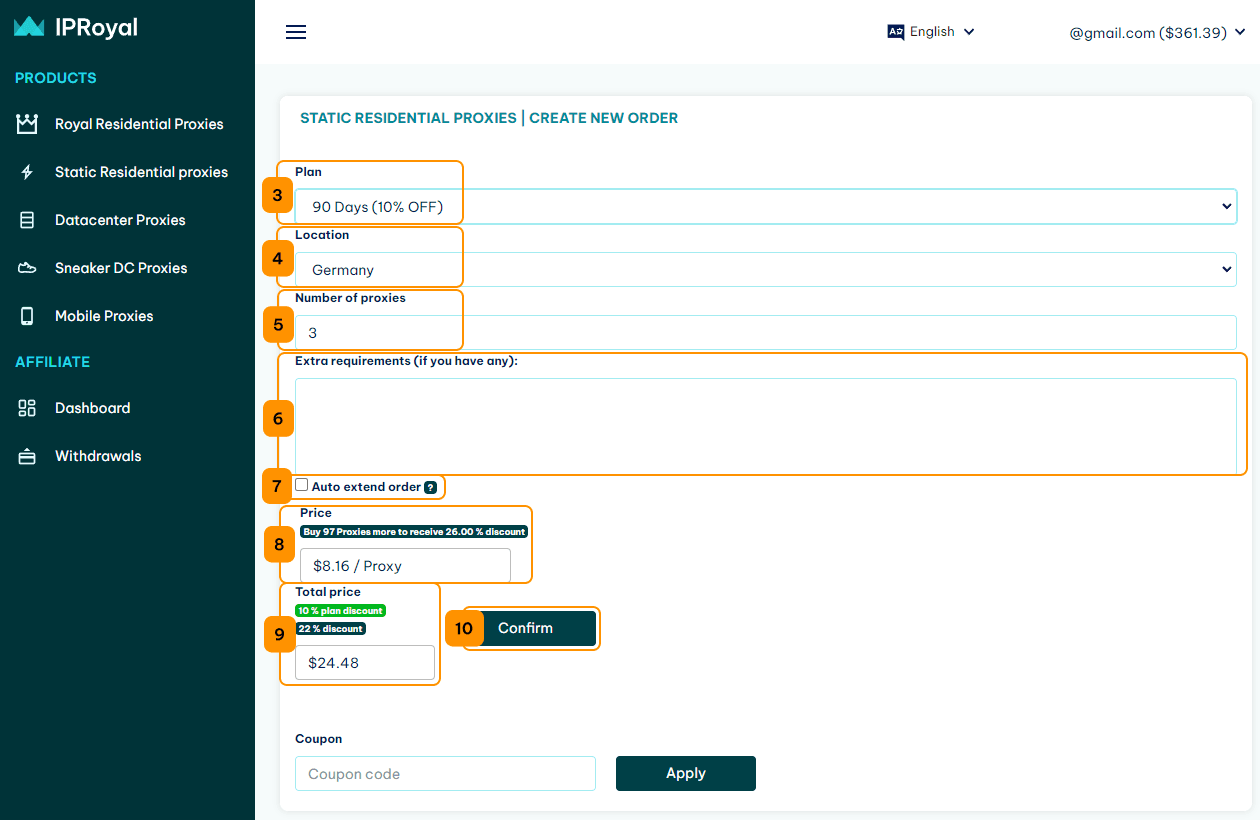The width and height of the screenshot is (1260, 820).
Task: Click the Create New Order heading link
Action: coord(604,118)
